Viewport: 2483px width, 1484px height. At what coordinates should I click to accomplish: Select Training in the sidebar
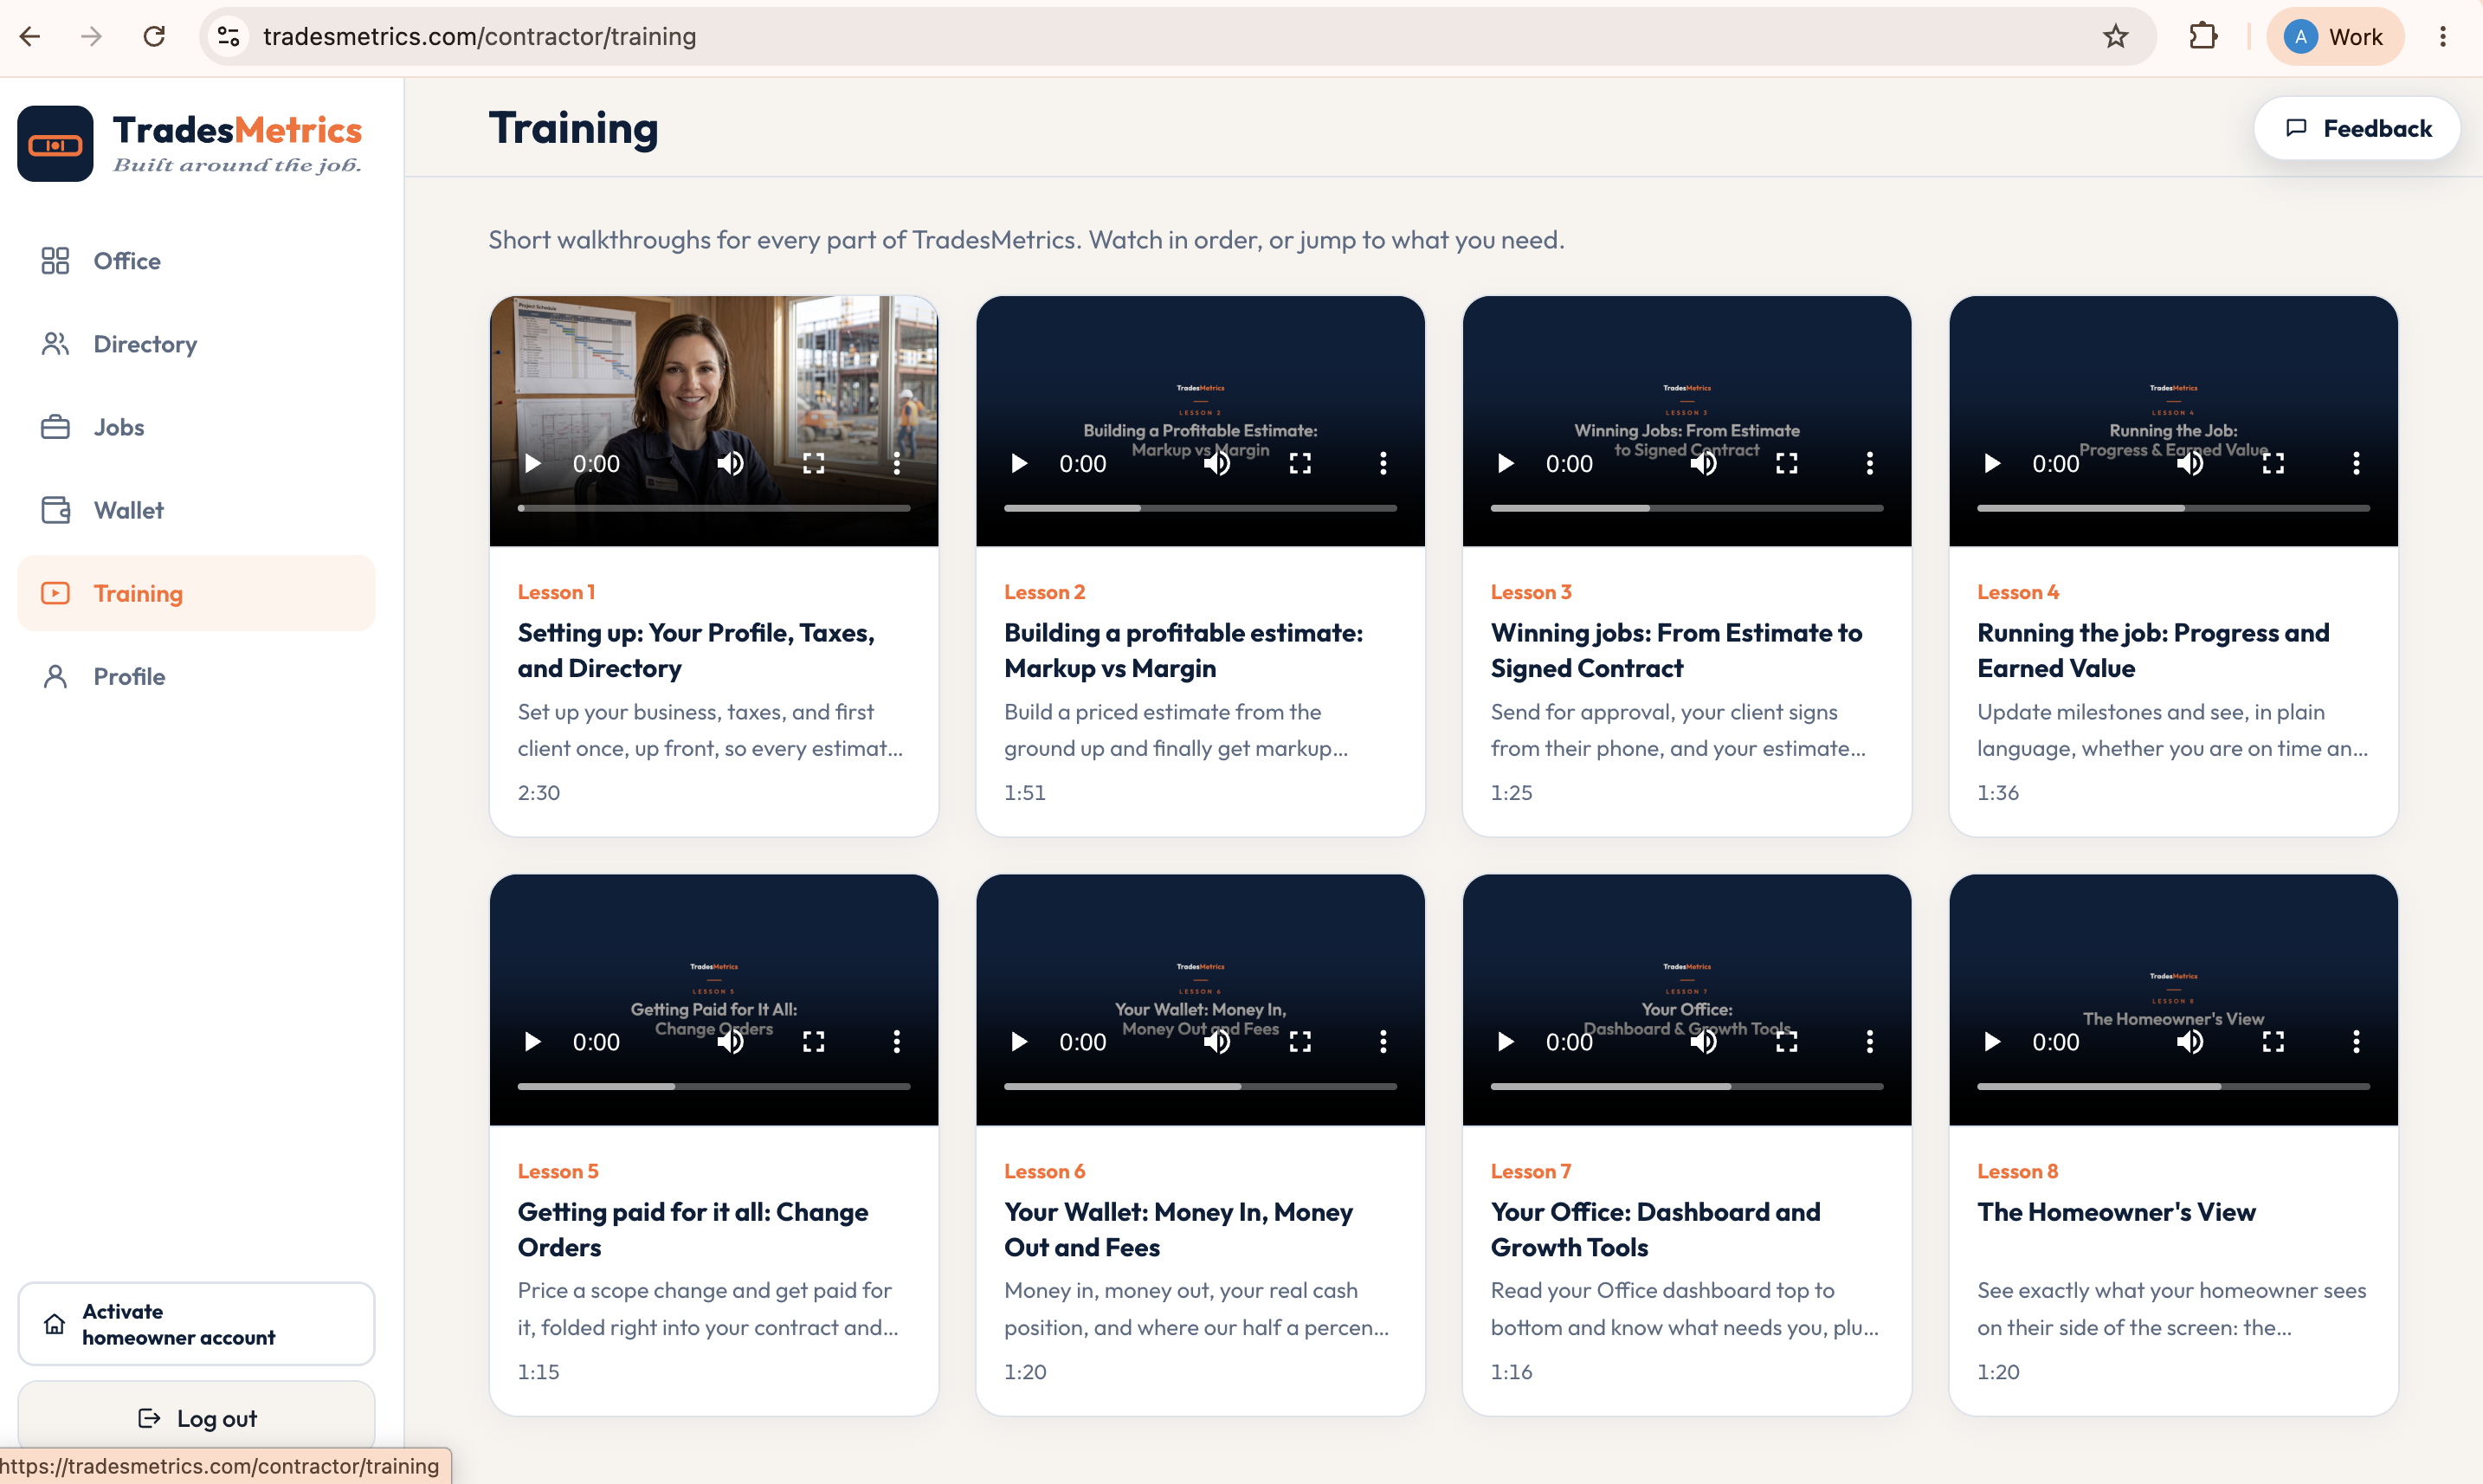click(x=196, y=593)
